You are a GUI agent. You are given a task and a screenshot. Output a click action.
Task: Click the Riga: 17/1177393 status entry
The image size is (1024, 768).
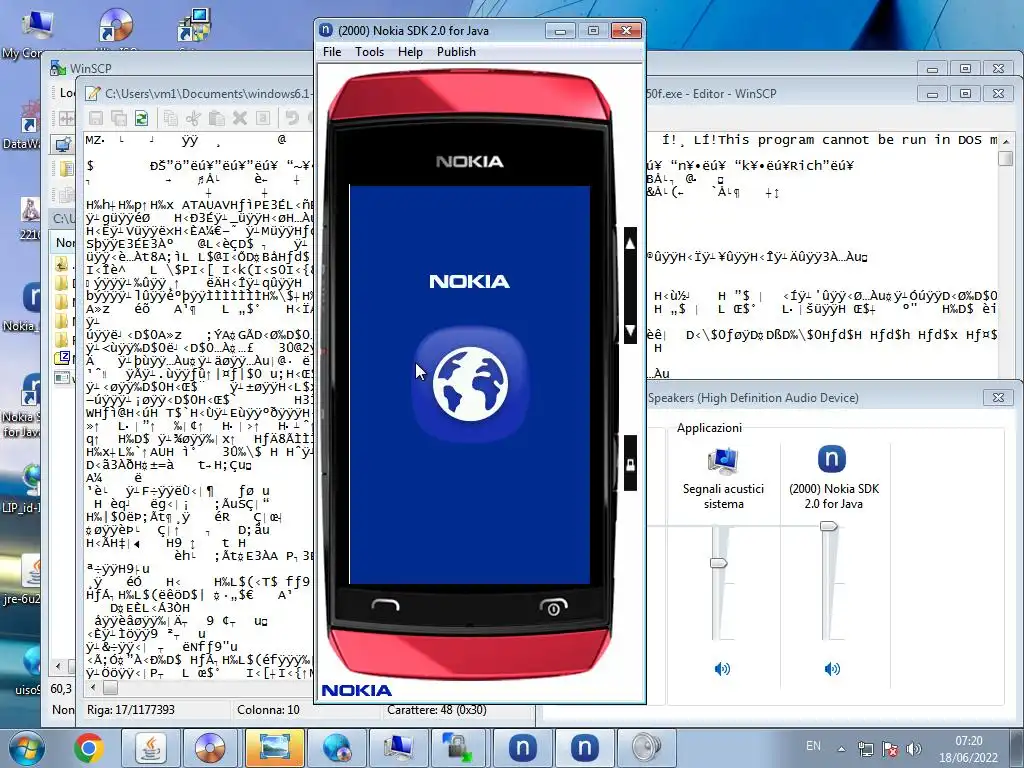(131, 710)
